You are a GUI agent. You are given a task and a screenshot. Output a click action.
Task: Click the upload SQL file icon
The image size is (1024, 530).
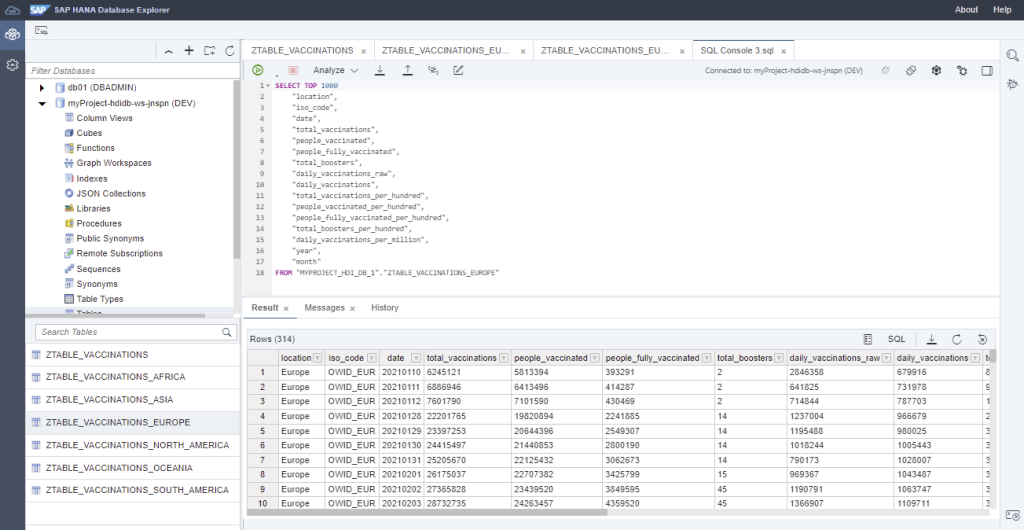tap(408, 70)
